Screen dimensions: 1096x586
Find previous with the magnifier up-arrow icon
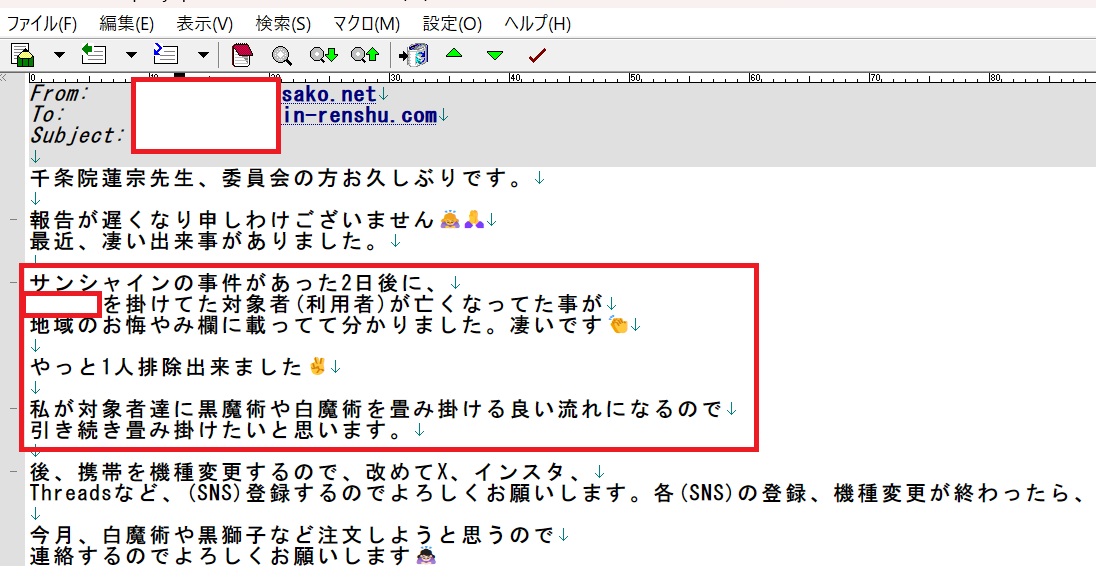pyautogui.click(x=364, y=55)
